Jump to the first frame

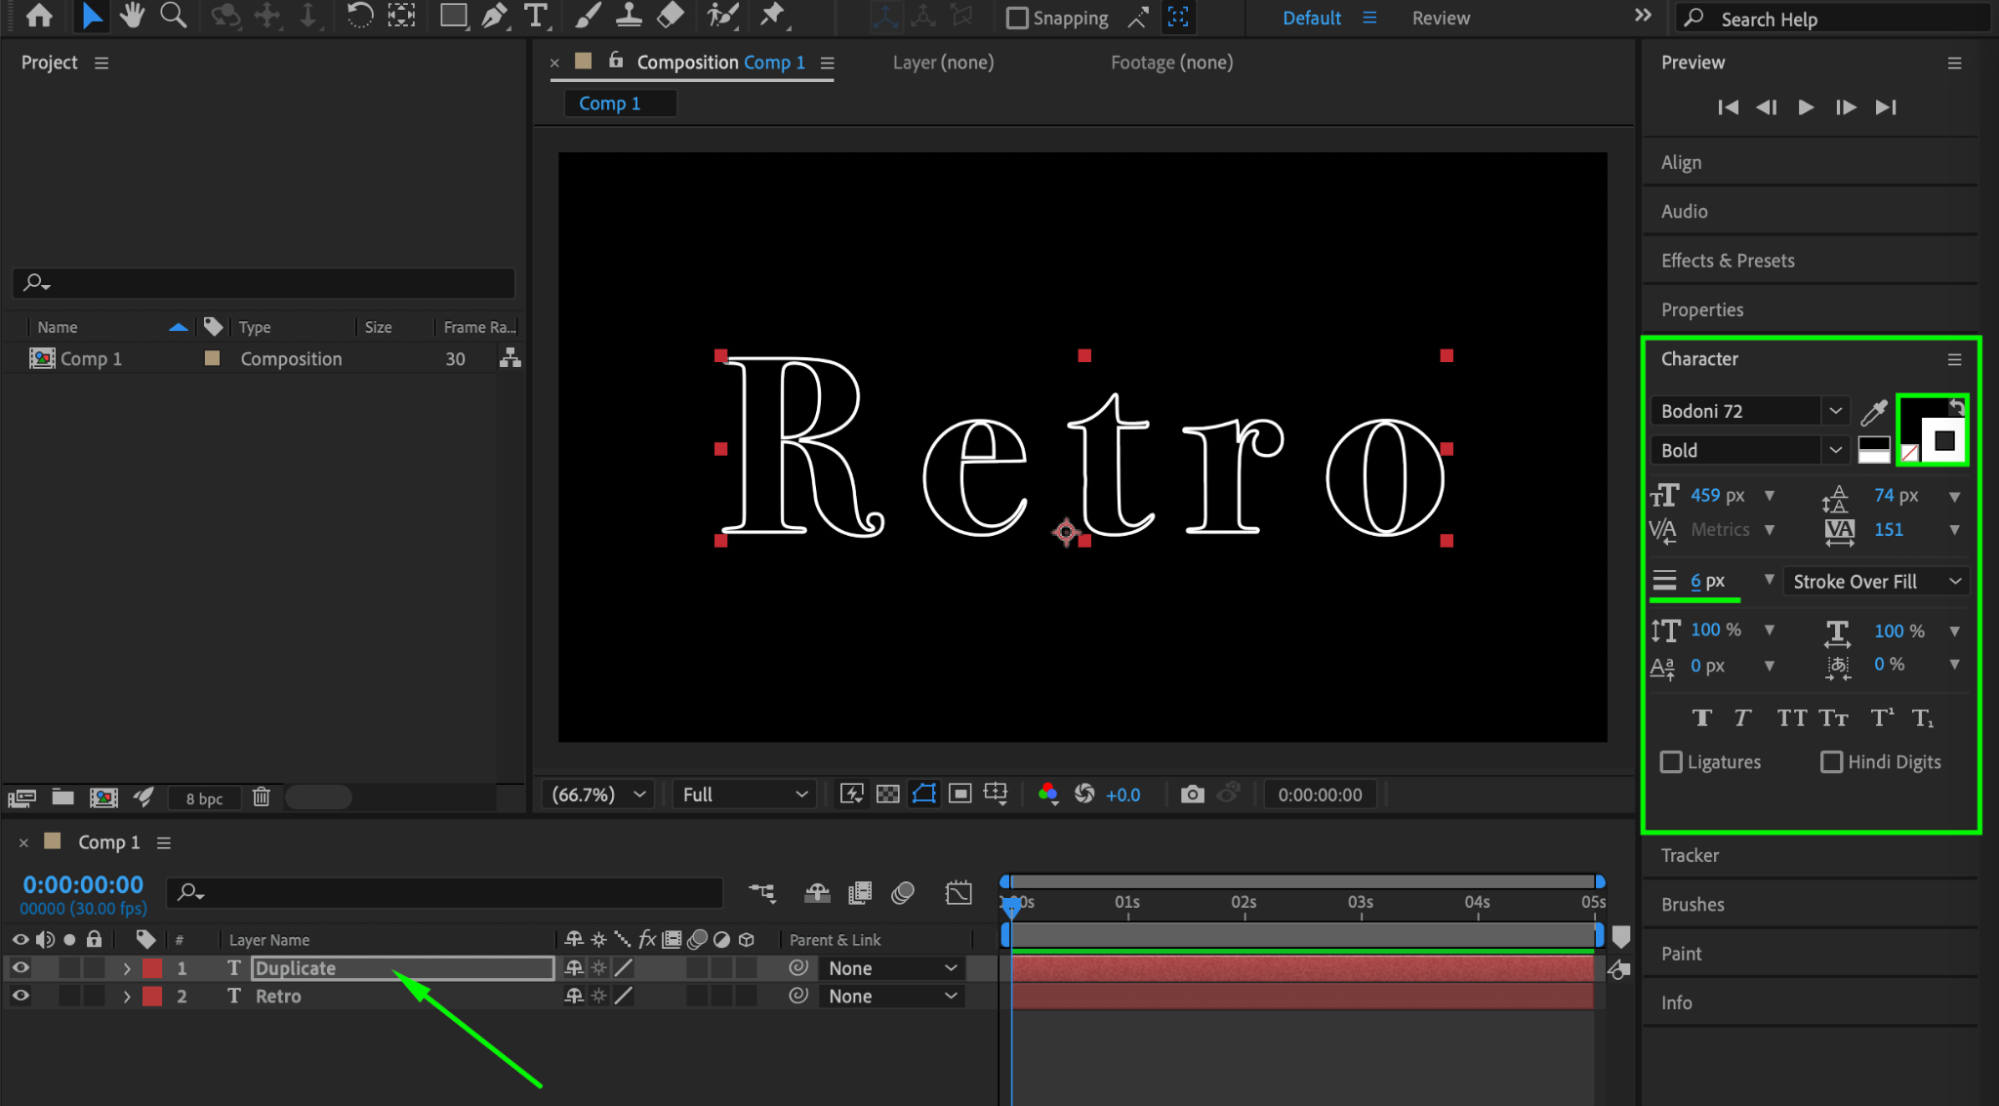tap(1727, 107)
